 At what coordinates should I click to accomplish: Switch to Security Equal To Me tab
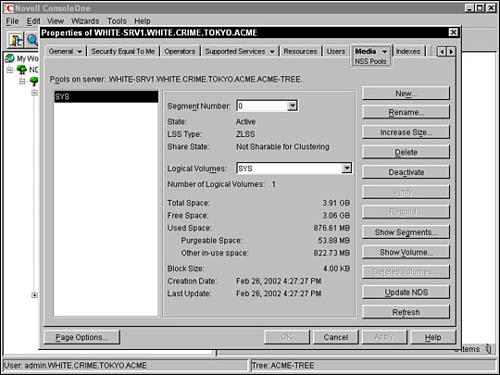coord(123,51)
